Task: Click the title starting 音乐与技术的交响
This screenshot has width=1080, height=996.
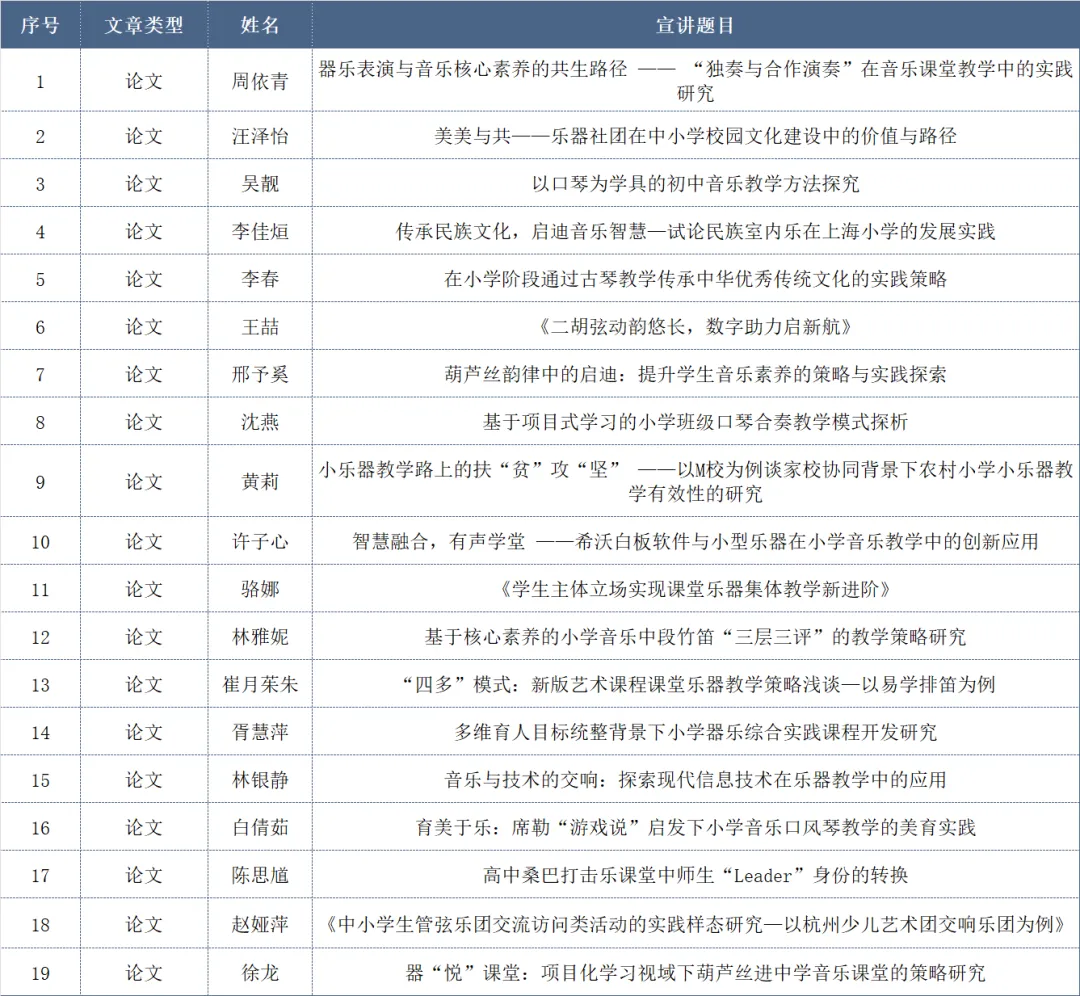Action: 695,780
